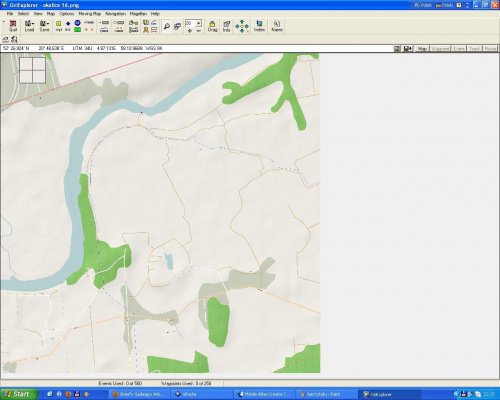This screenshot has height=400, width=500.
Task: Click the map overview grid thumbnail
Action: coord(33,70)
